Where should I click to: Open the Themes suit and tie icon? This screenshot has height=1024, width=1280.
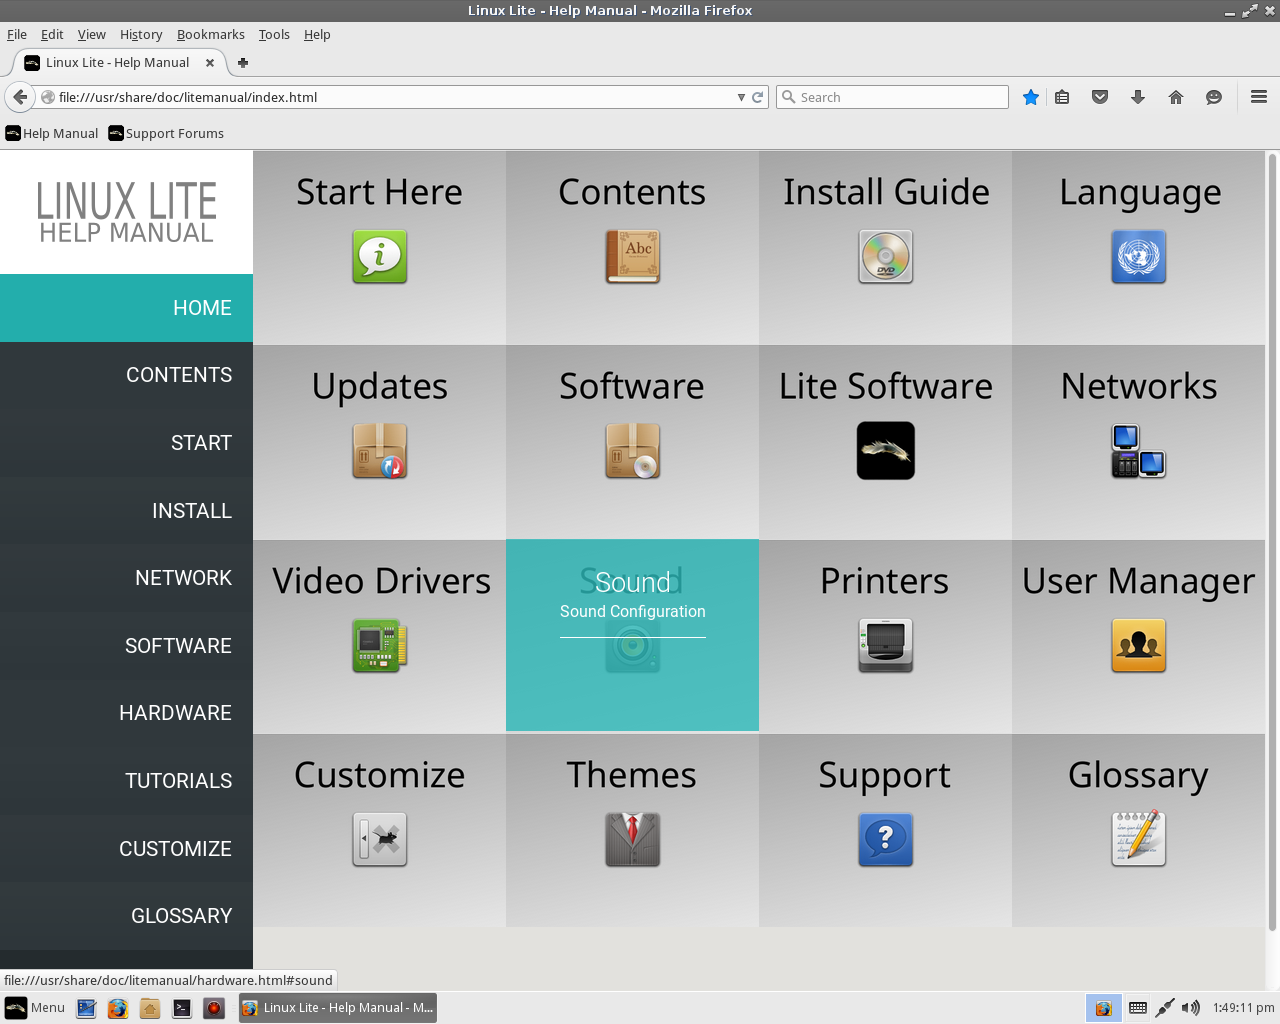pos(632,839)
